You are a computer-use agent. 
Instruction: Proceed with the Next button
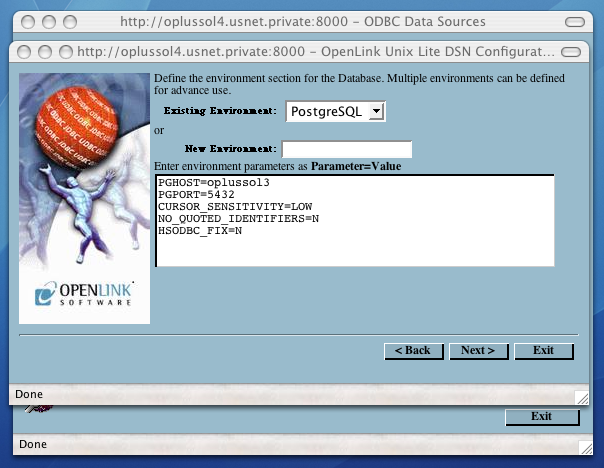(478, 351)
